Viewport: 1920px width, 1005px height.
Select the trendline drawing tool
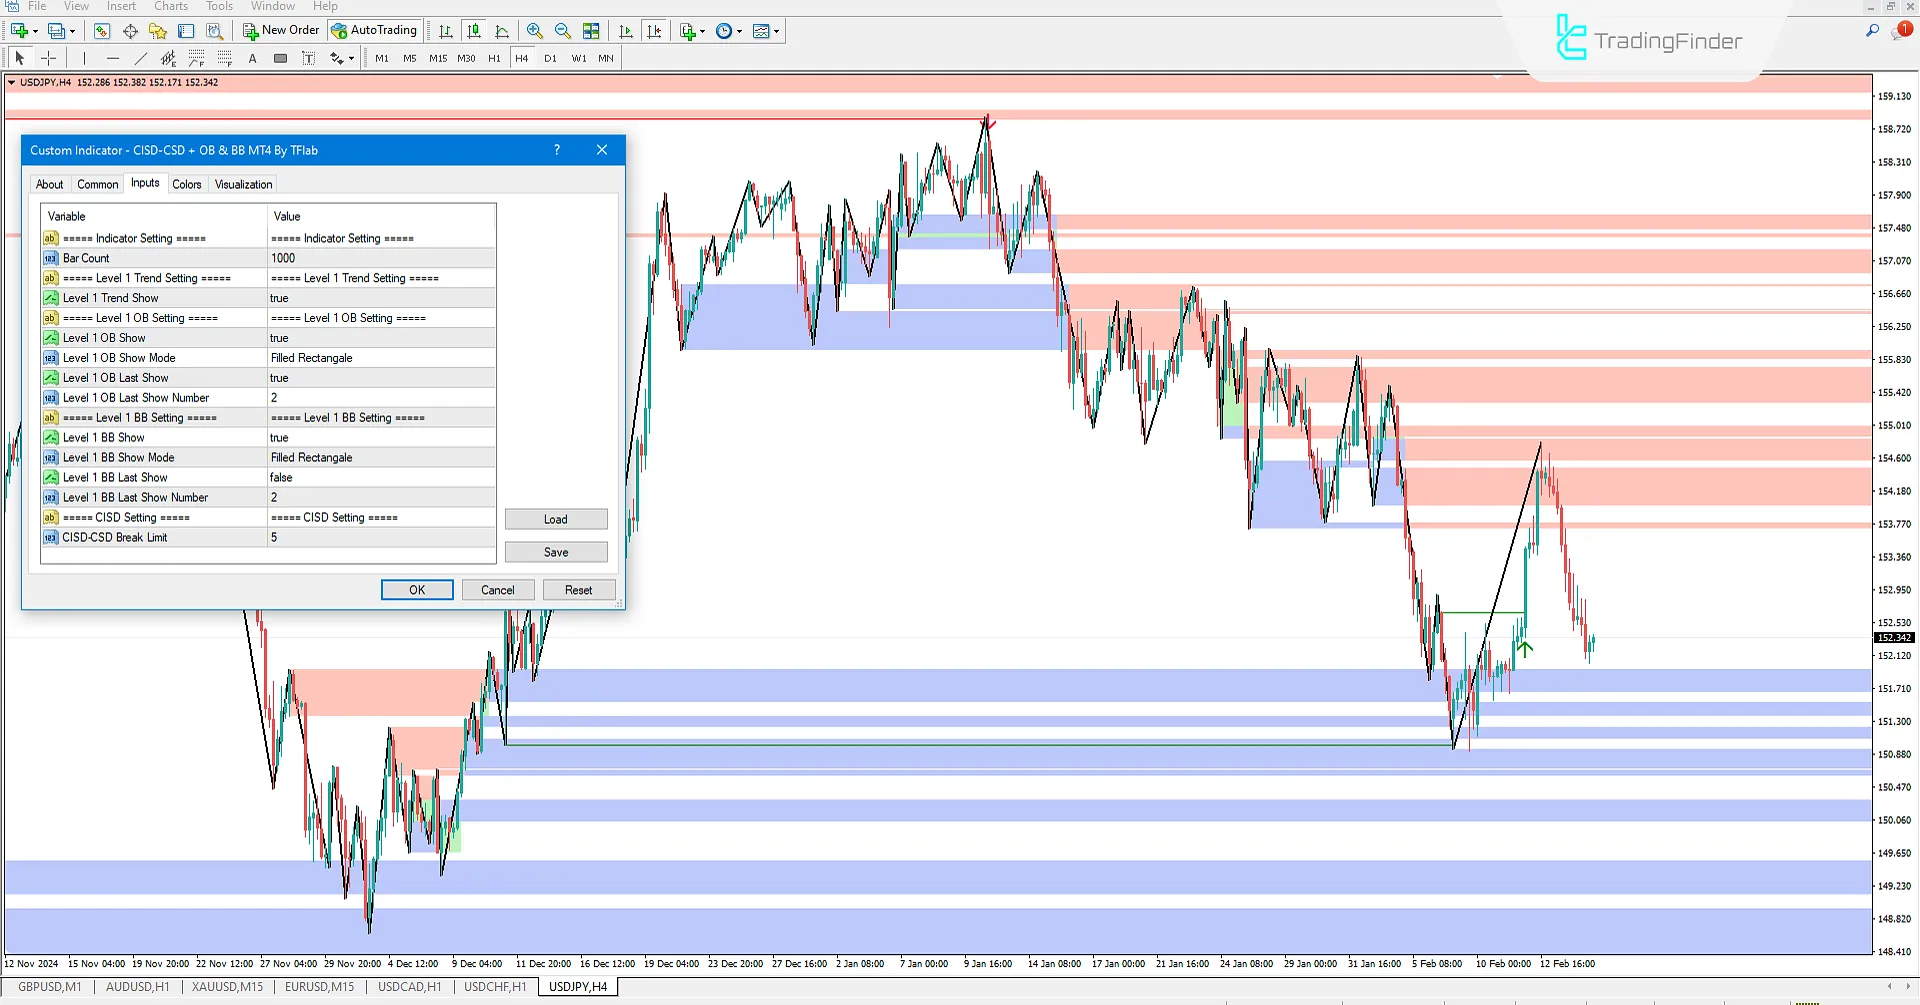pos(141,58)
